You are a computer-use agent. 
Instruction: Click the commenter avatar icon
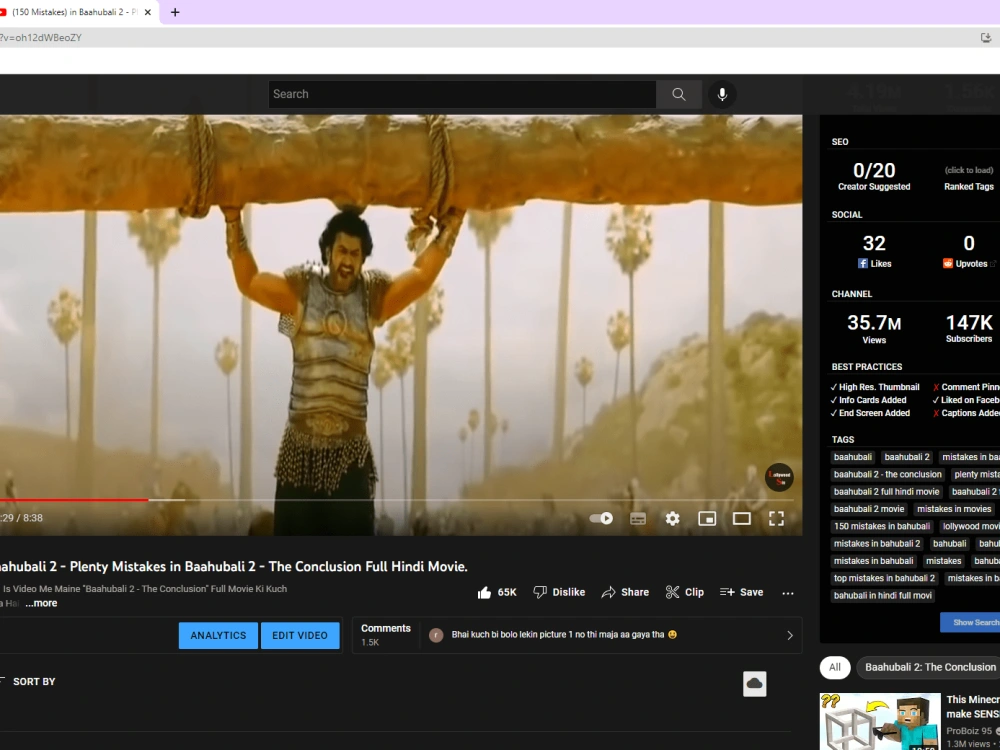coord(436,635)
